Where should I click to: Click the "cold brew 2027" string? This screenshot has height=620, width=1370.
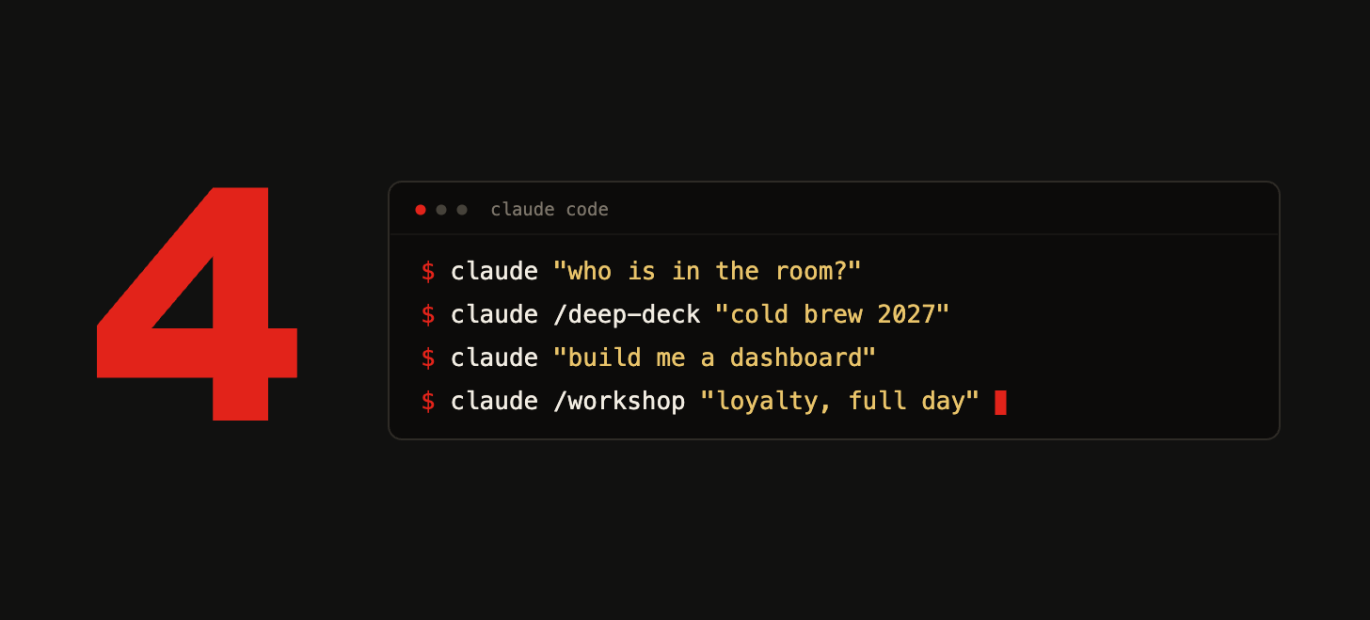pyautogui.click(x=832, y=314)
